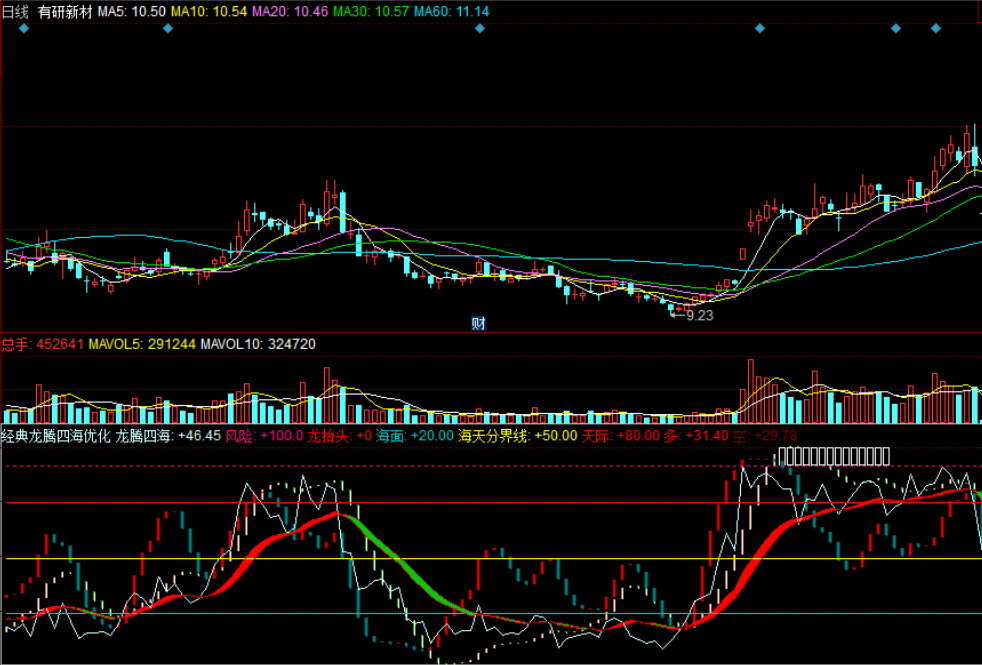Select the MA5: 10.50 indicator label
The width and height of the screenshot is (982, 665).
pos(132,11)
